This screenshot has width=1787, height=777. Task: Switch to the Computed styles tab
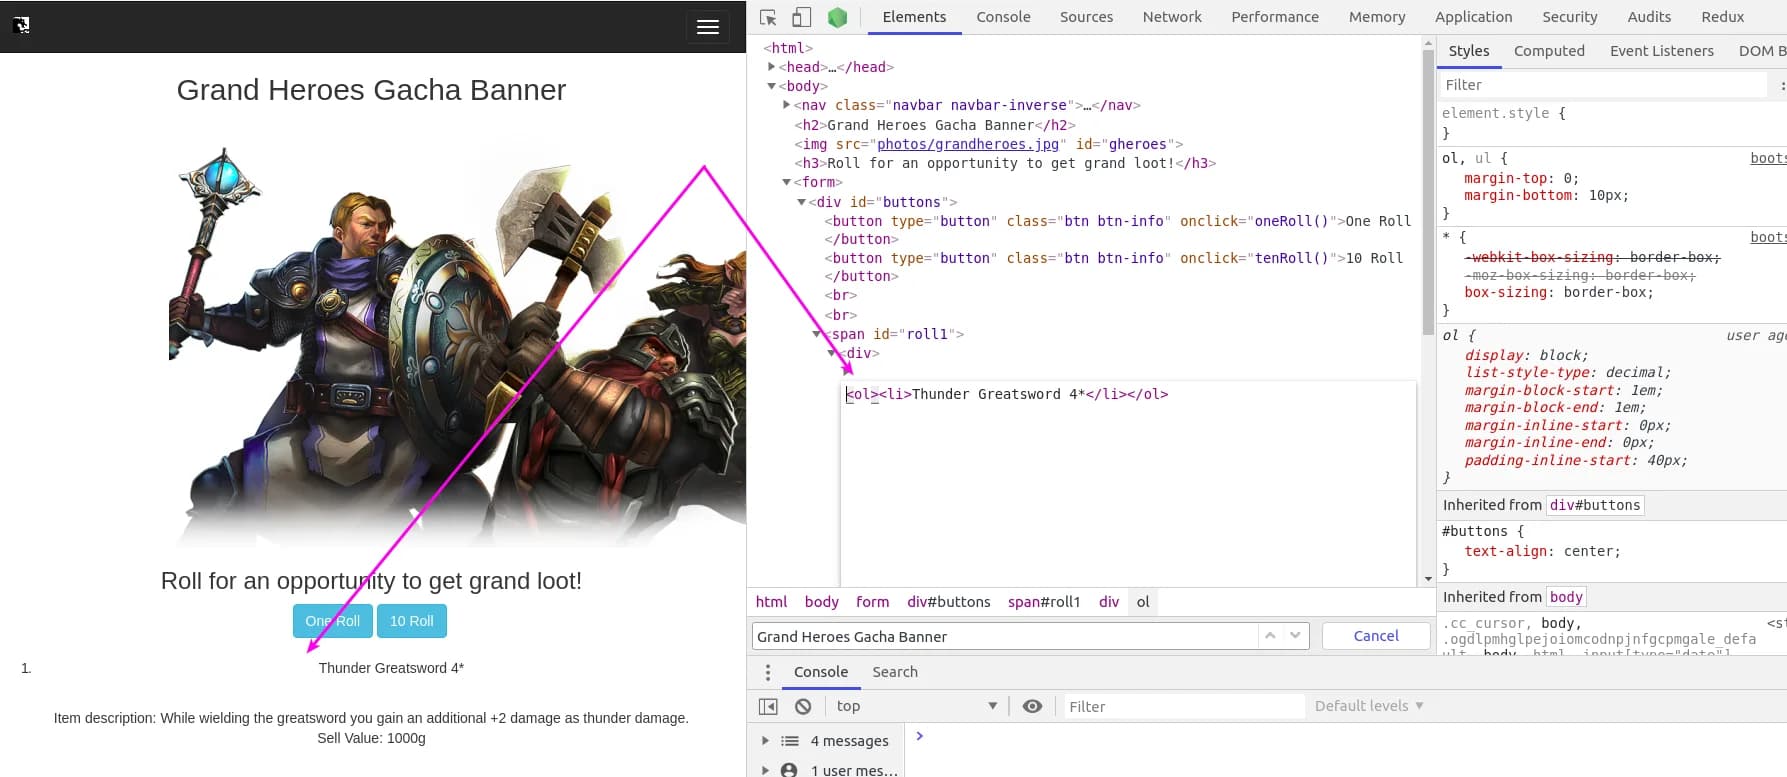[1548, 51]
